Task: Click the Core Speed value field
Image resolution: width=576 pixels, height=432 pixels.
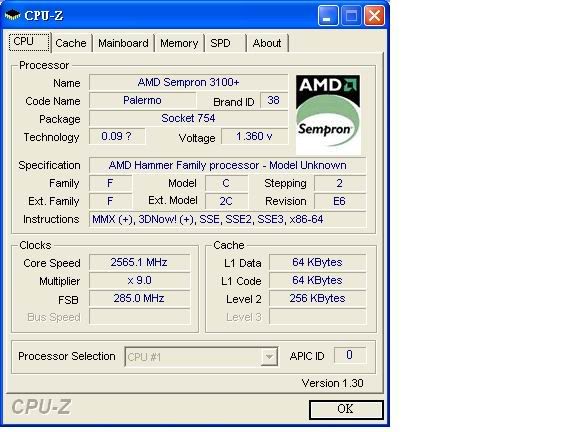Action: pyautogui.click(x=139, y=262)
